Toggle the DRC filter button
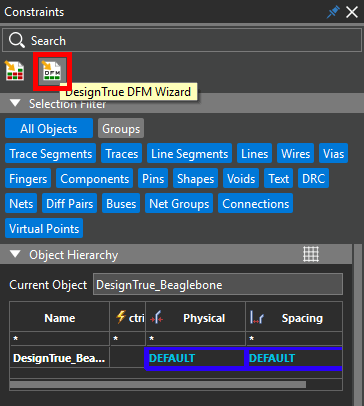Viewport: 364px width, 406px height. click(x=313, y=178)
